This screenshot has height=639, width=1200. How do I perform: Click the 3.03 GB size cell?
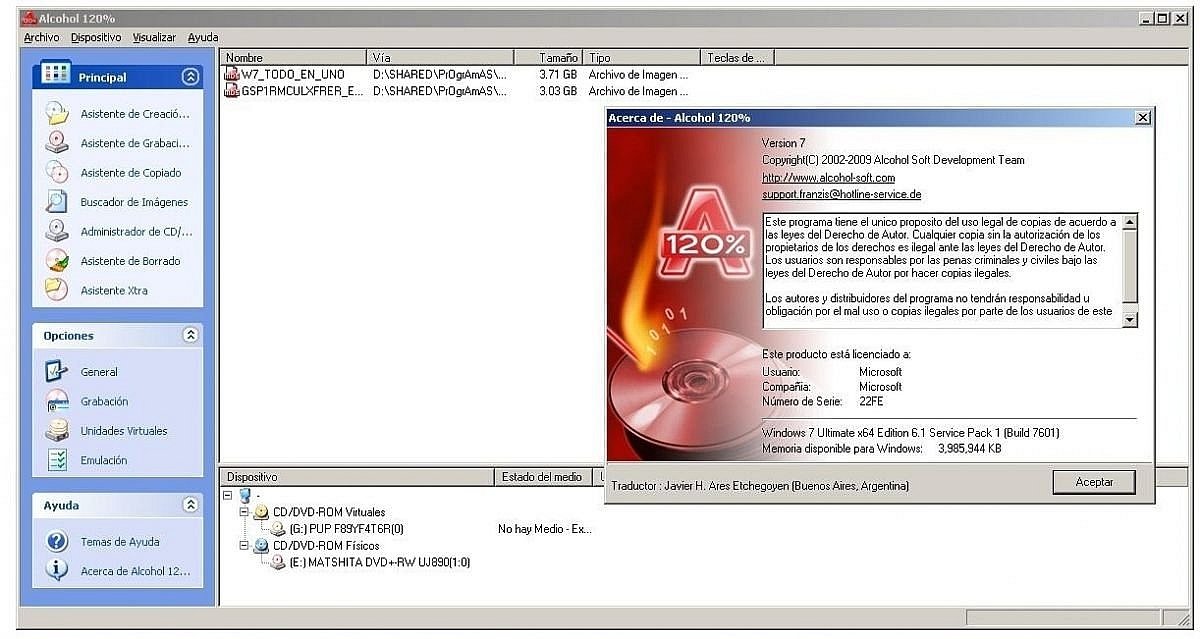pos(557,91)
